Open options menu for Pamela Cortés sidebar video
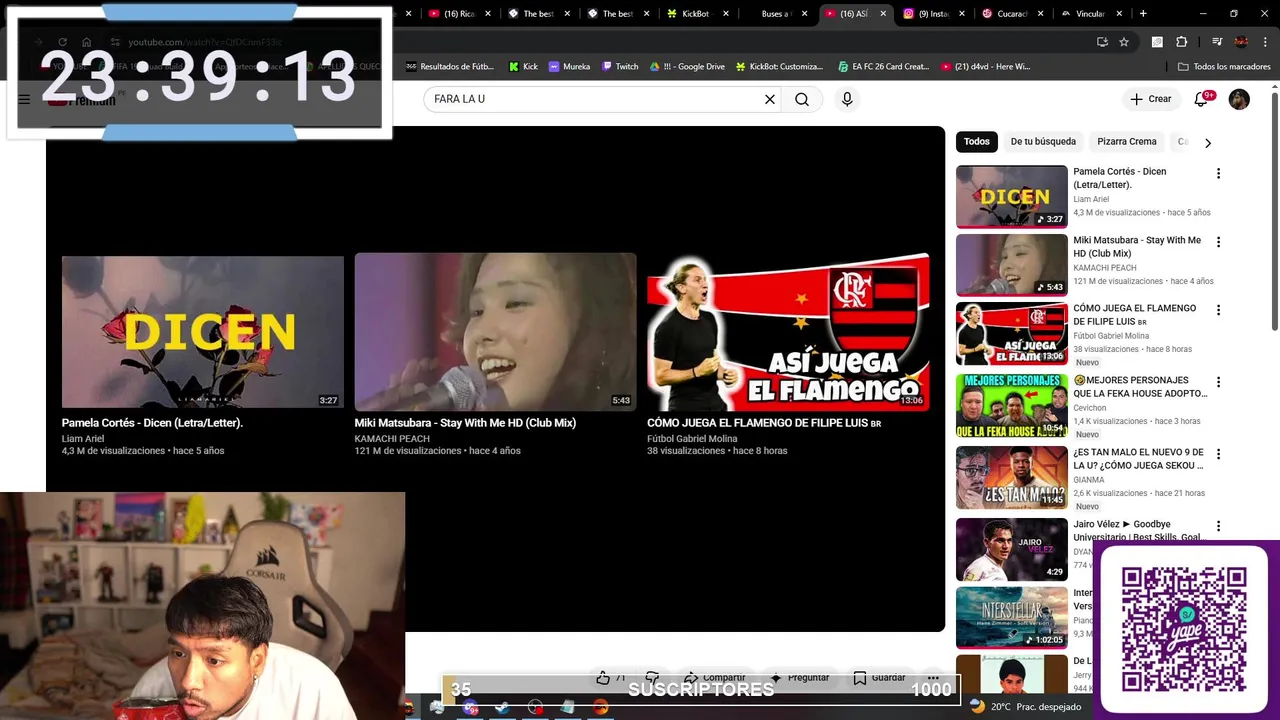This screenshot has width=1280, height=720. pyautogui.click(x=1218, y=173)
